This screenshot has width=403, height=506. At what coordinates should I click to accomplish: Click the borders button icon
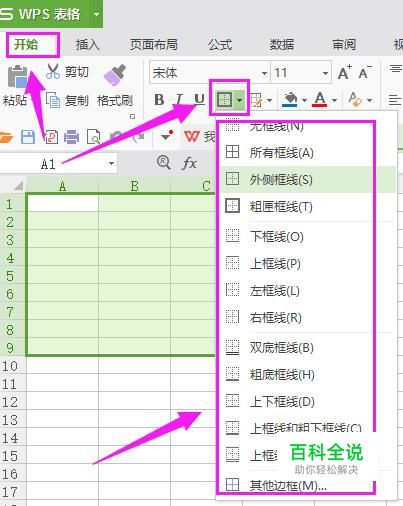tap(224, 99)
